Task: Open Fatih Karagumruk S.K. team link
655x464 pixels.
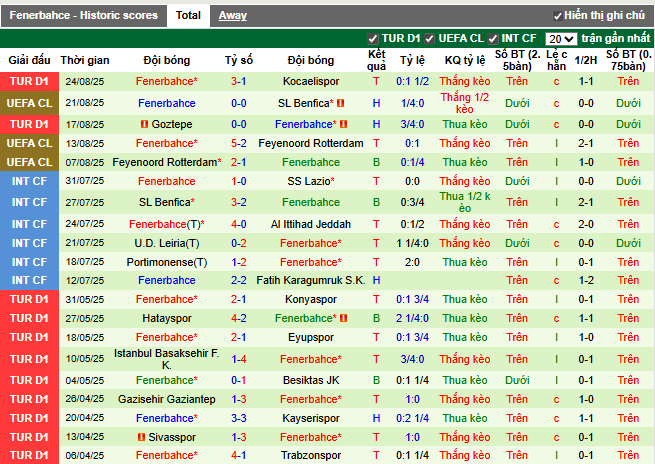Action: click(311, 280)
